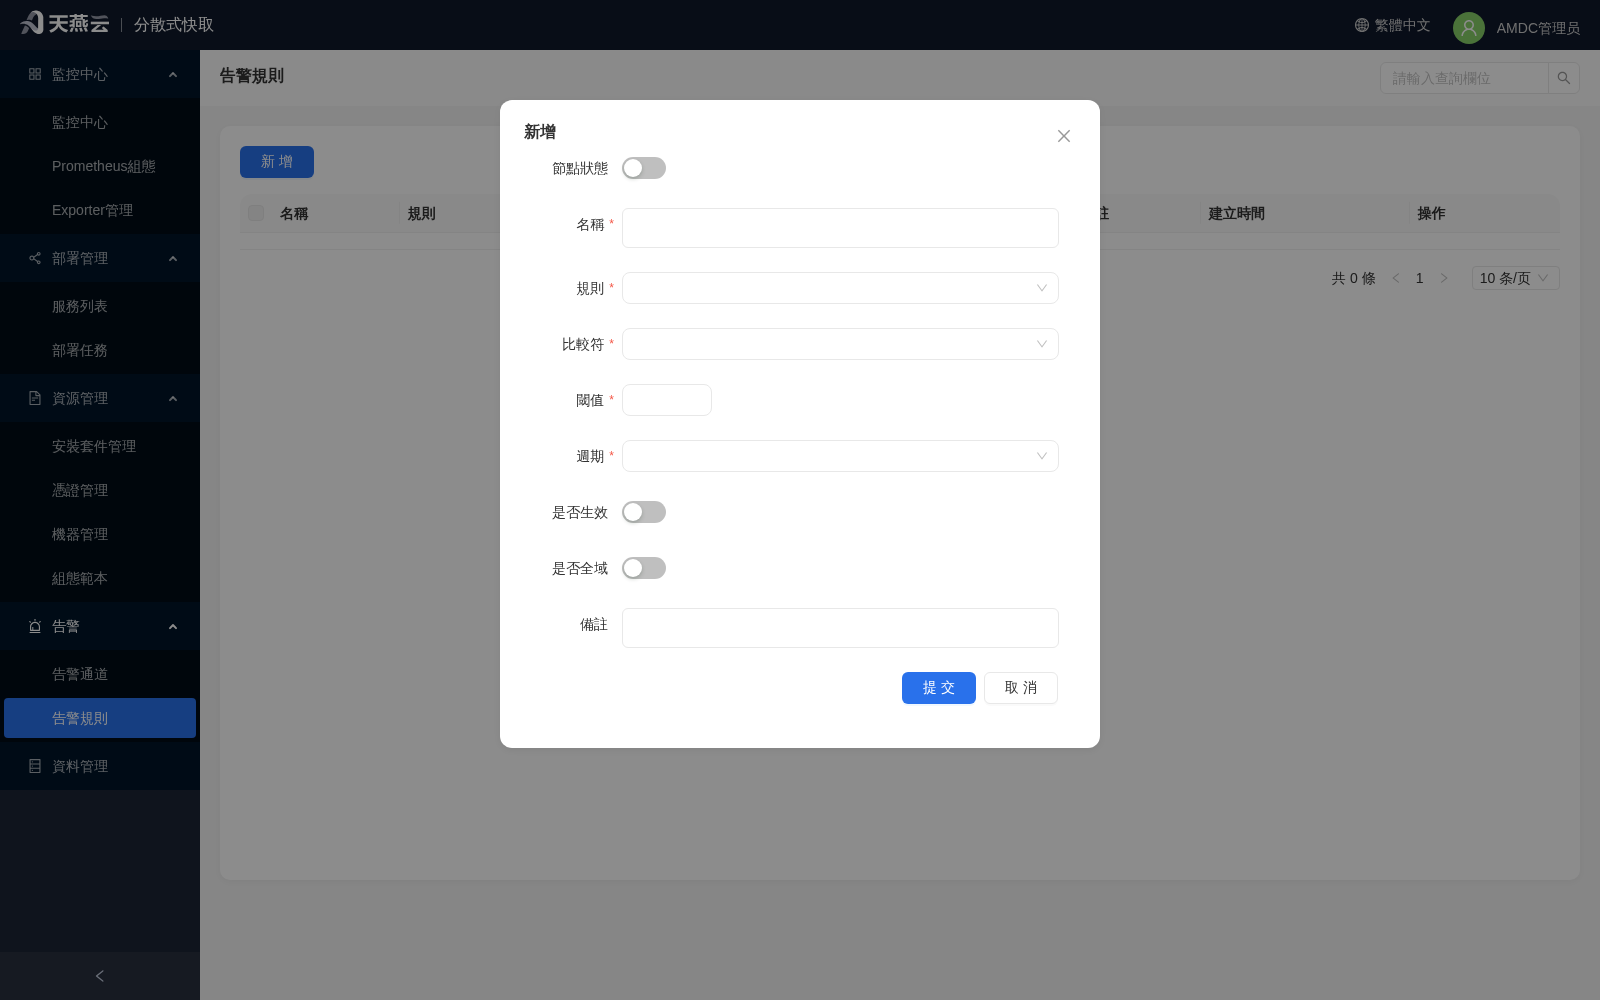Open the 規則 dropdown in dialog
Screen dimensions: 1600x1000
(840, 288)
